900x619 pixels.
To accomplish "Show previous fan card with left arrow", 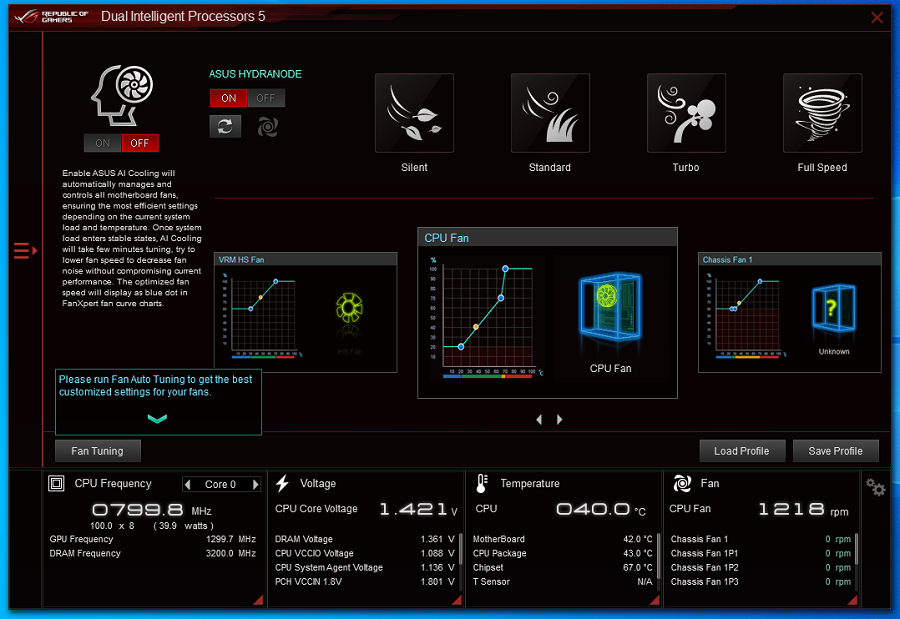I will (539, 420).
